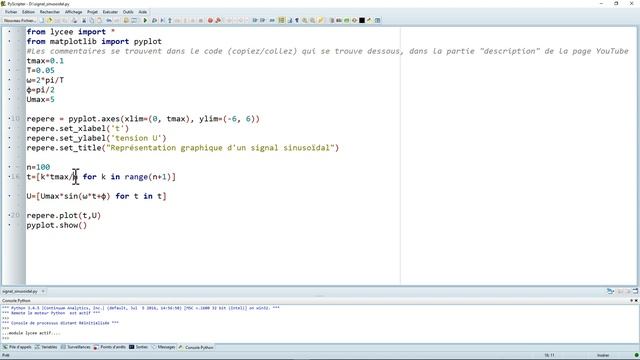
Task: Click the cut scissors icon
Action: pyautogui.click(x=84, y=20)
